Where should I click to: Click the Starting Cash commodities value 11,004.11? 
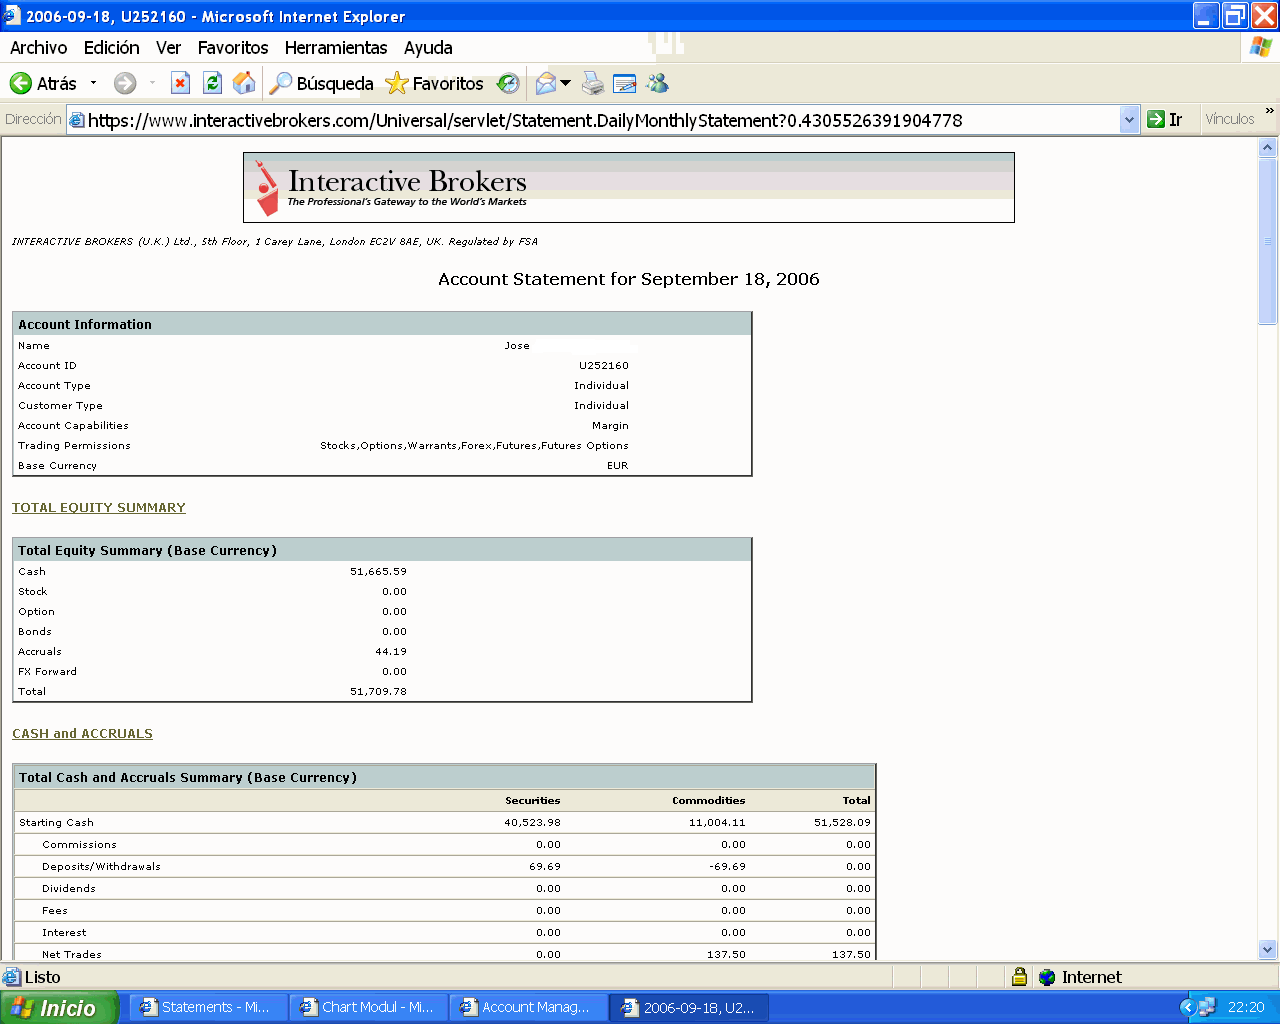click(x=717, y=823)
